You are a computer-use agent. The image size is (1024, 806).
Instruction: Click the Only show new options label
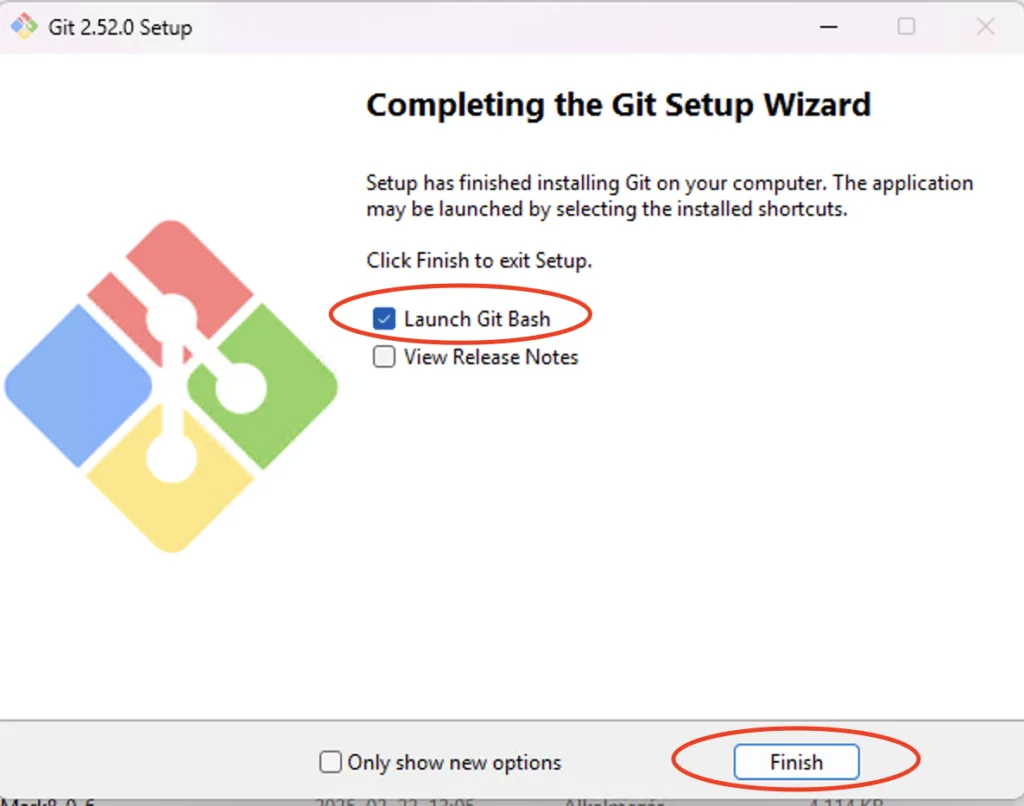454,762
